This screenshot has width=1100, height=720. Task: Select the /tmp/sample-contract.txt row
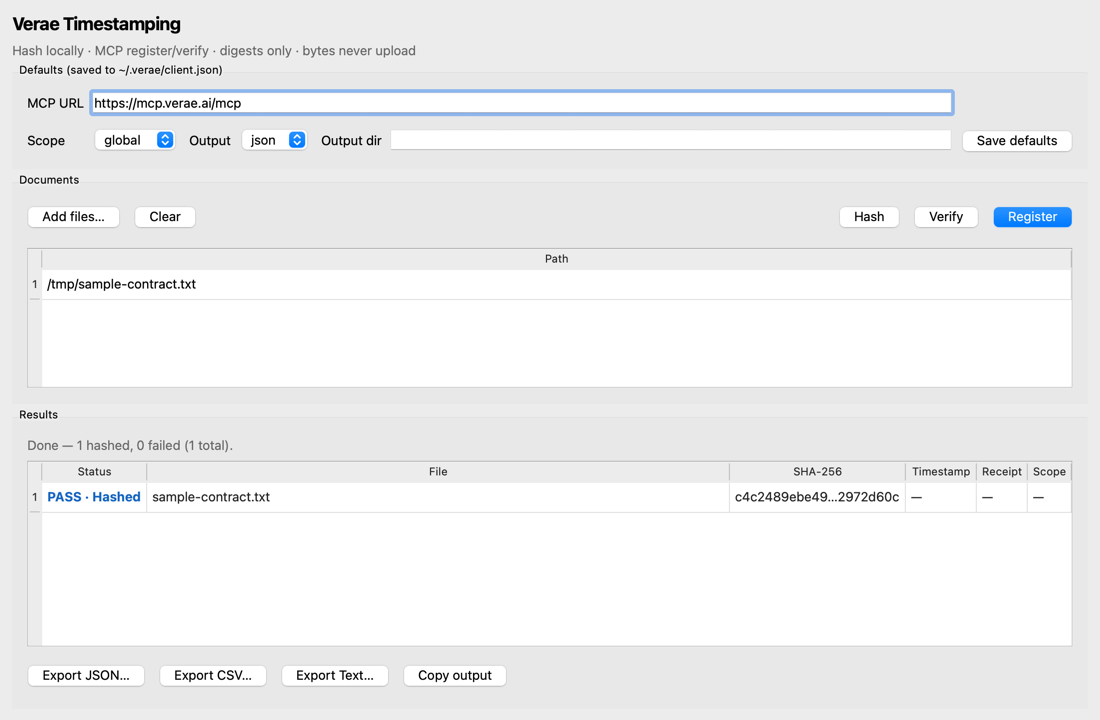coord(556,284)
